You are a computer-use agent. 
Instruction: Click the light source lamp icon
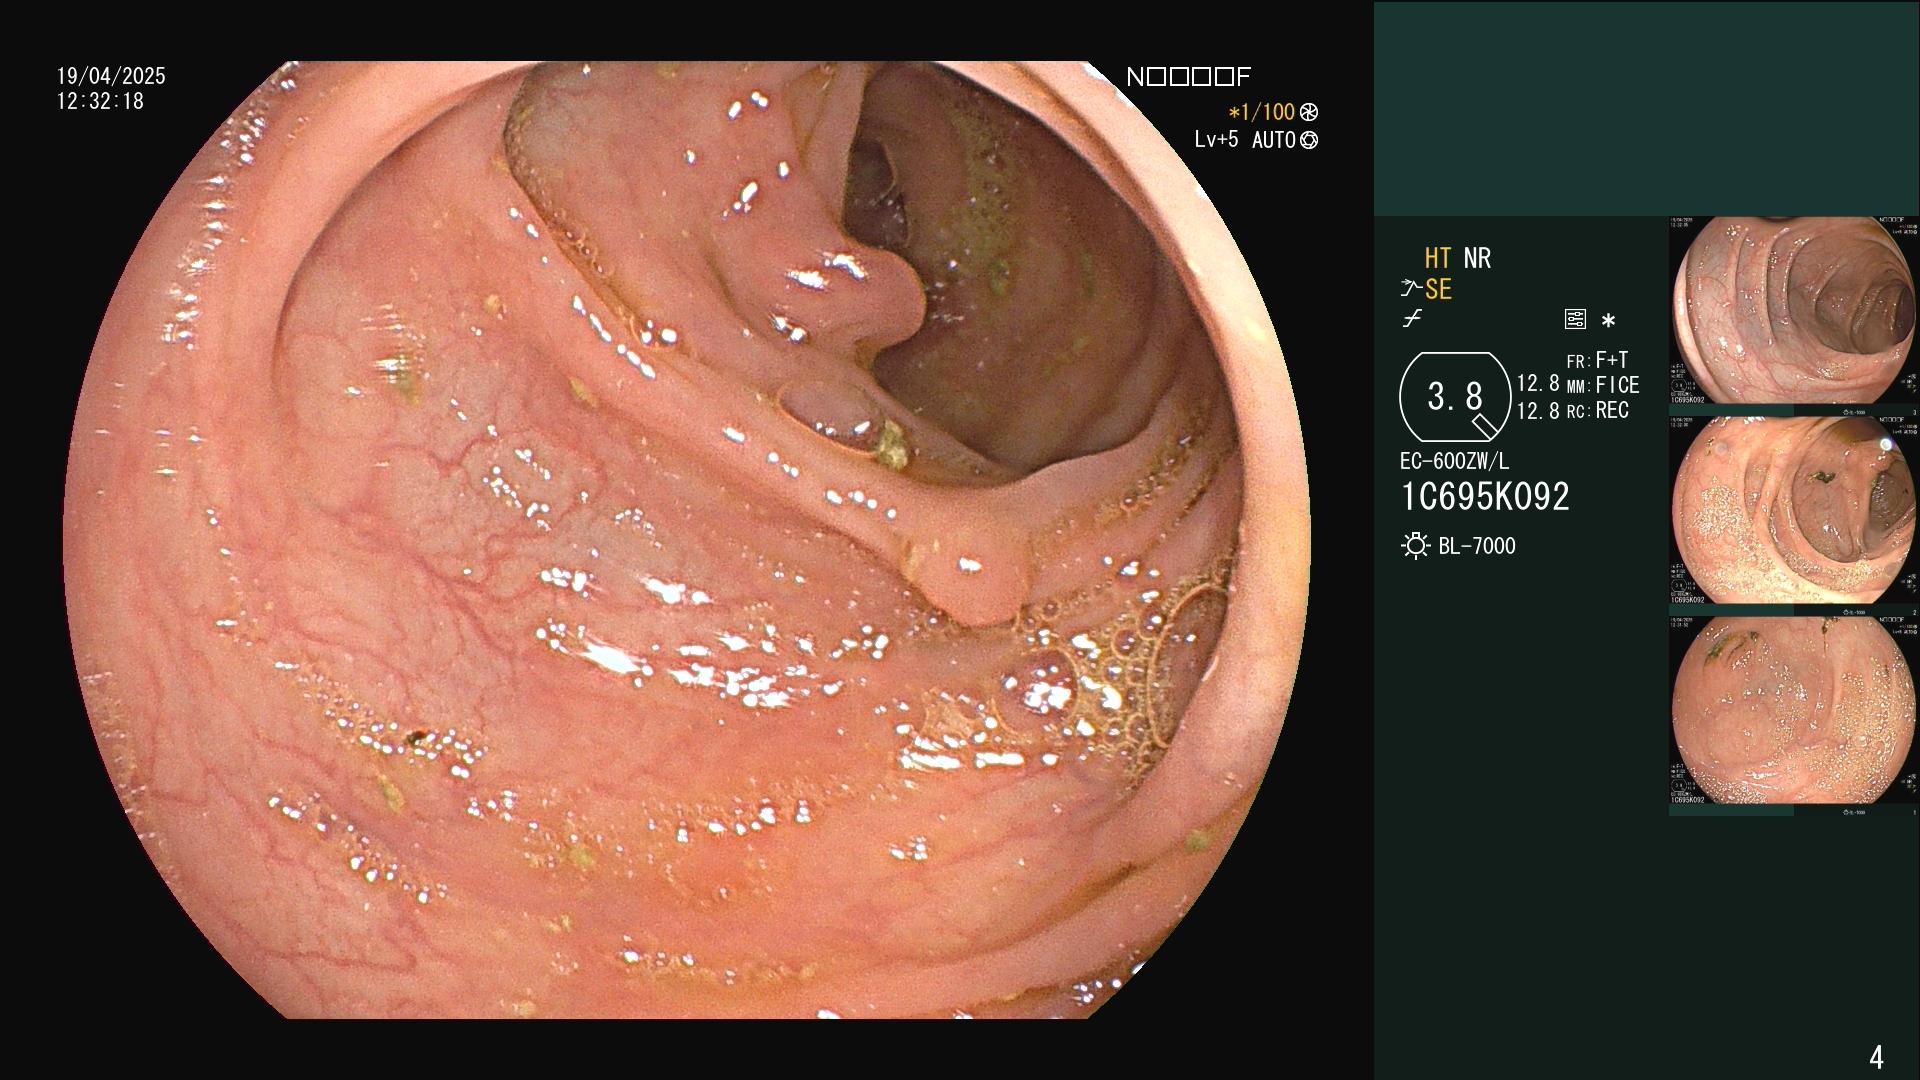(1415, 546)
